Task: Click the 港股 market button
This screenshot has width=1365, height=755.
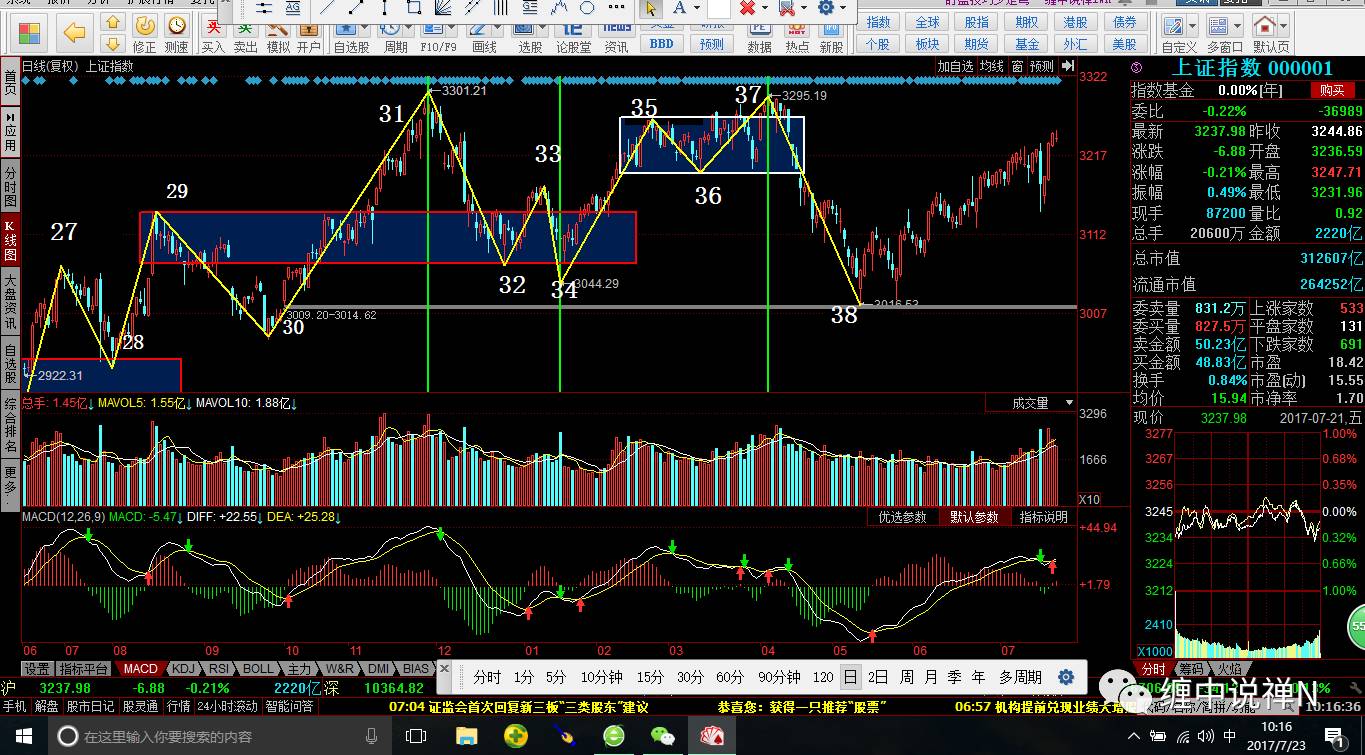Action: (x=1076, y=22)
